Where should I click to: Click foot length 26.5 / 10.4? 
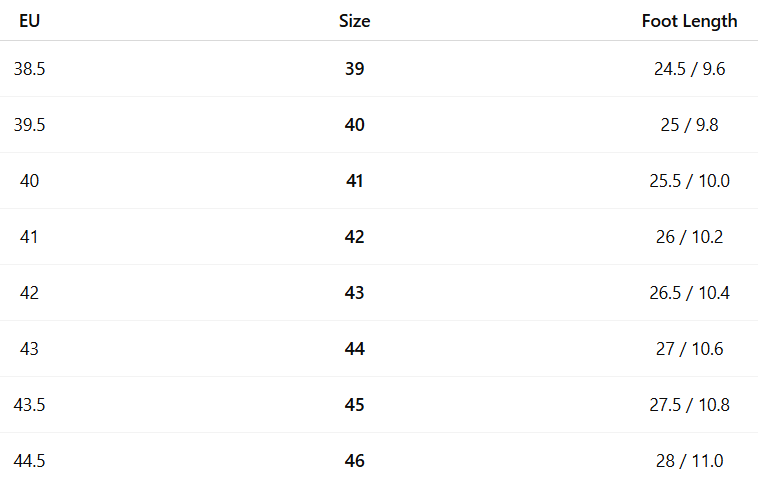[x=689, y=293]
